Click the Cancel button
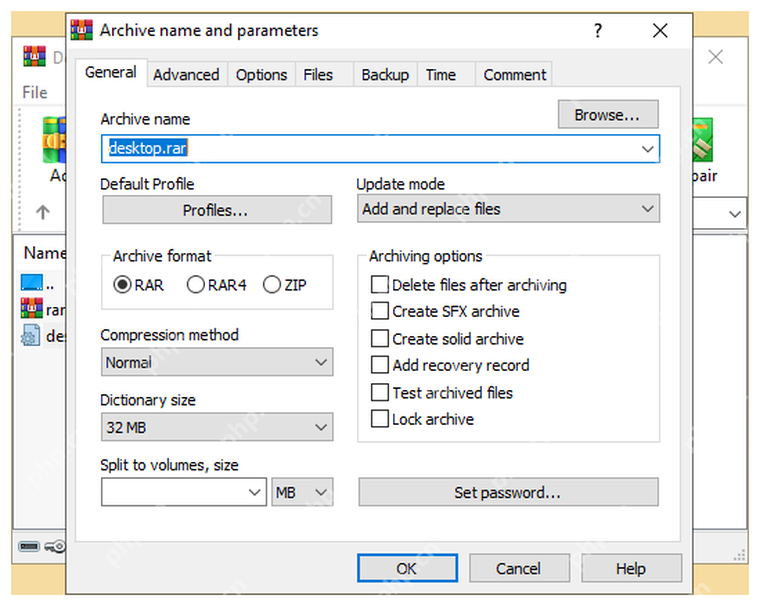Viewport: 760px width, 606px height. pos(519,568)
